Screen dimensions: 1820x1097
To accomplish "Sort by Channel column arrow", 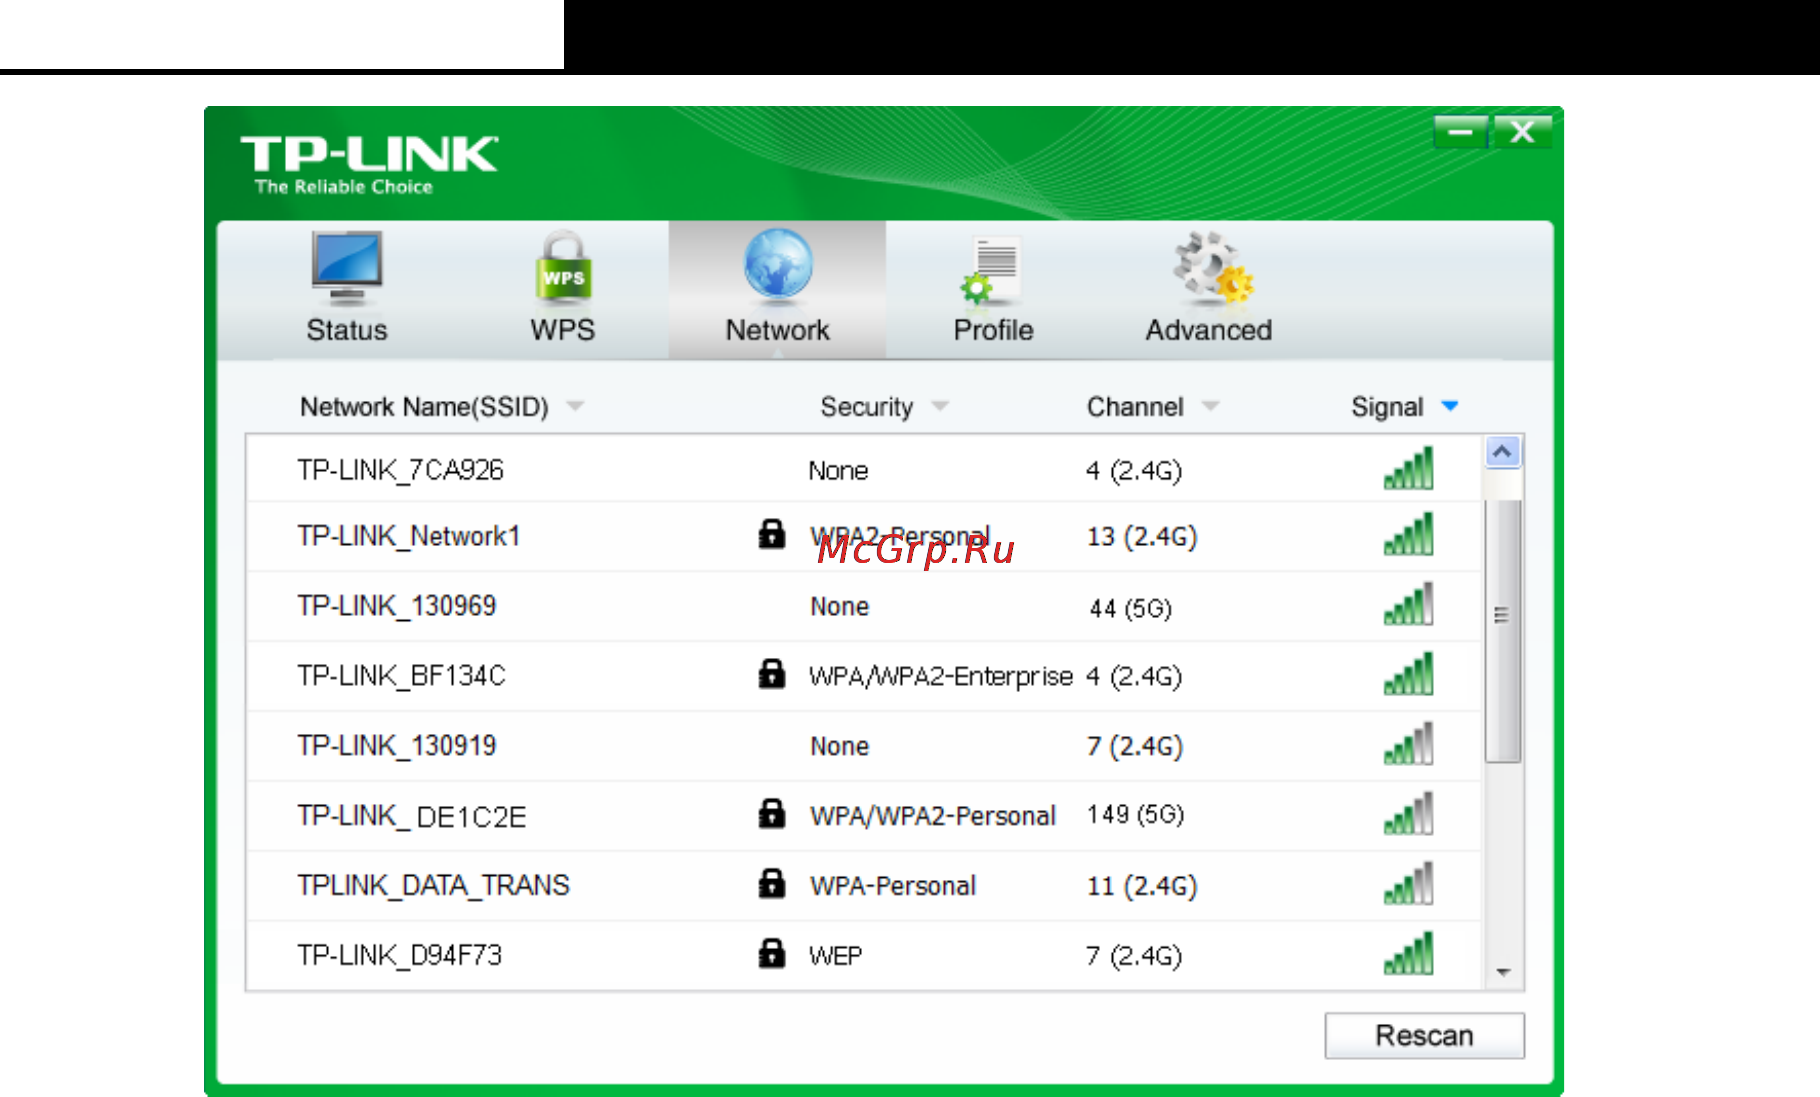I will 1210,406.
